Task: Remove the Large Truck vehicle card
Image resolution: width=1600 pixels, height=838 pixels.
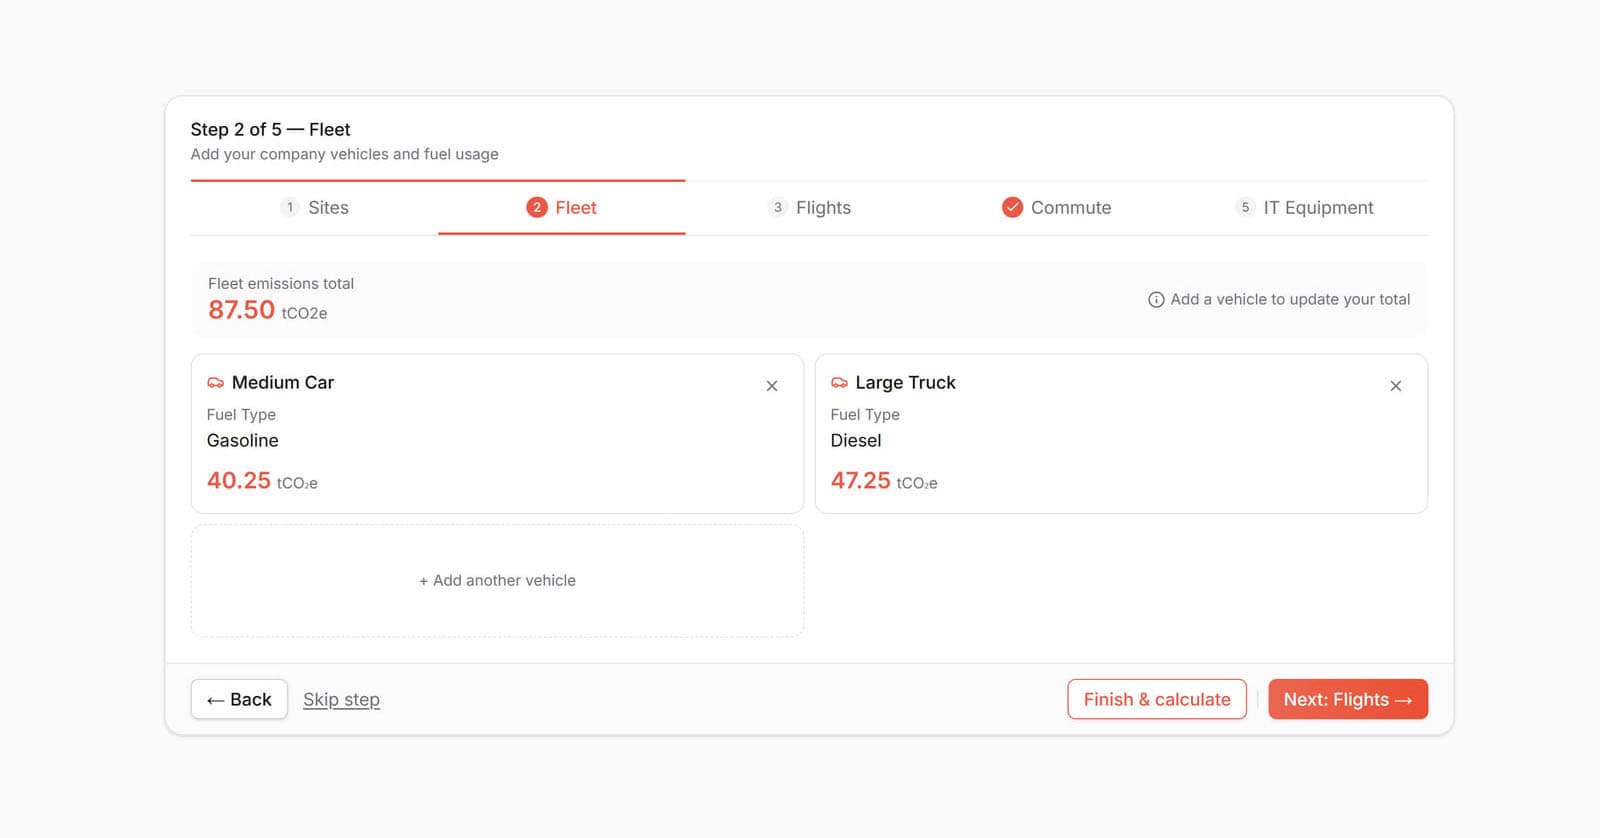Action: pyautogui.click(x=1396, y=386)
